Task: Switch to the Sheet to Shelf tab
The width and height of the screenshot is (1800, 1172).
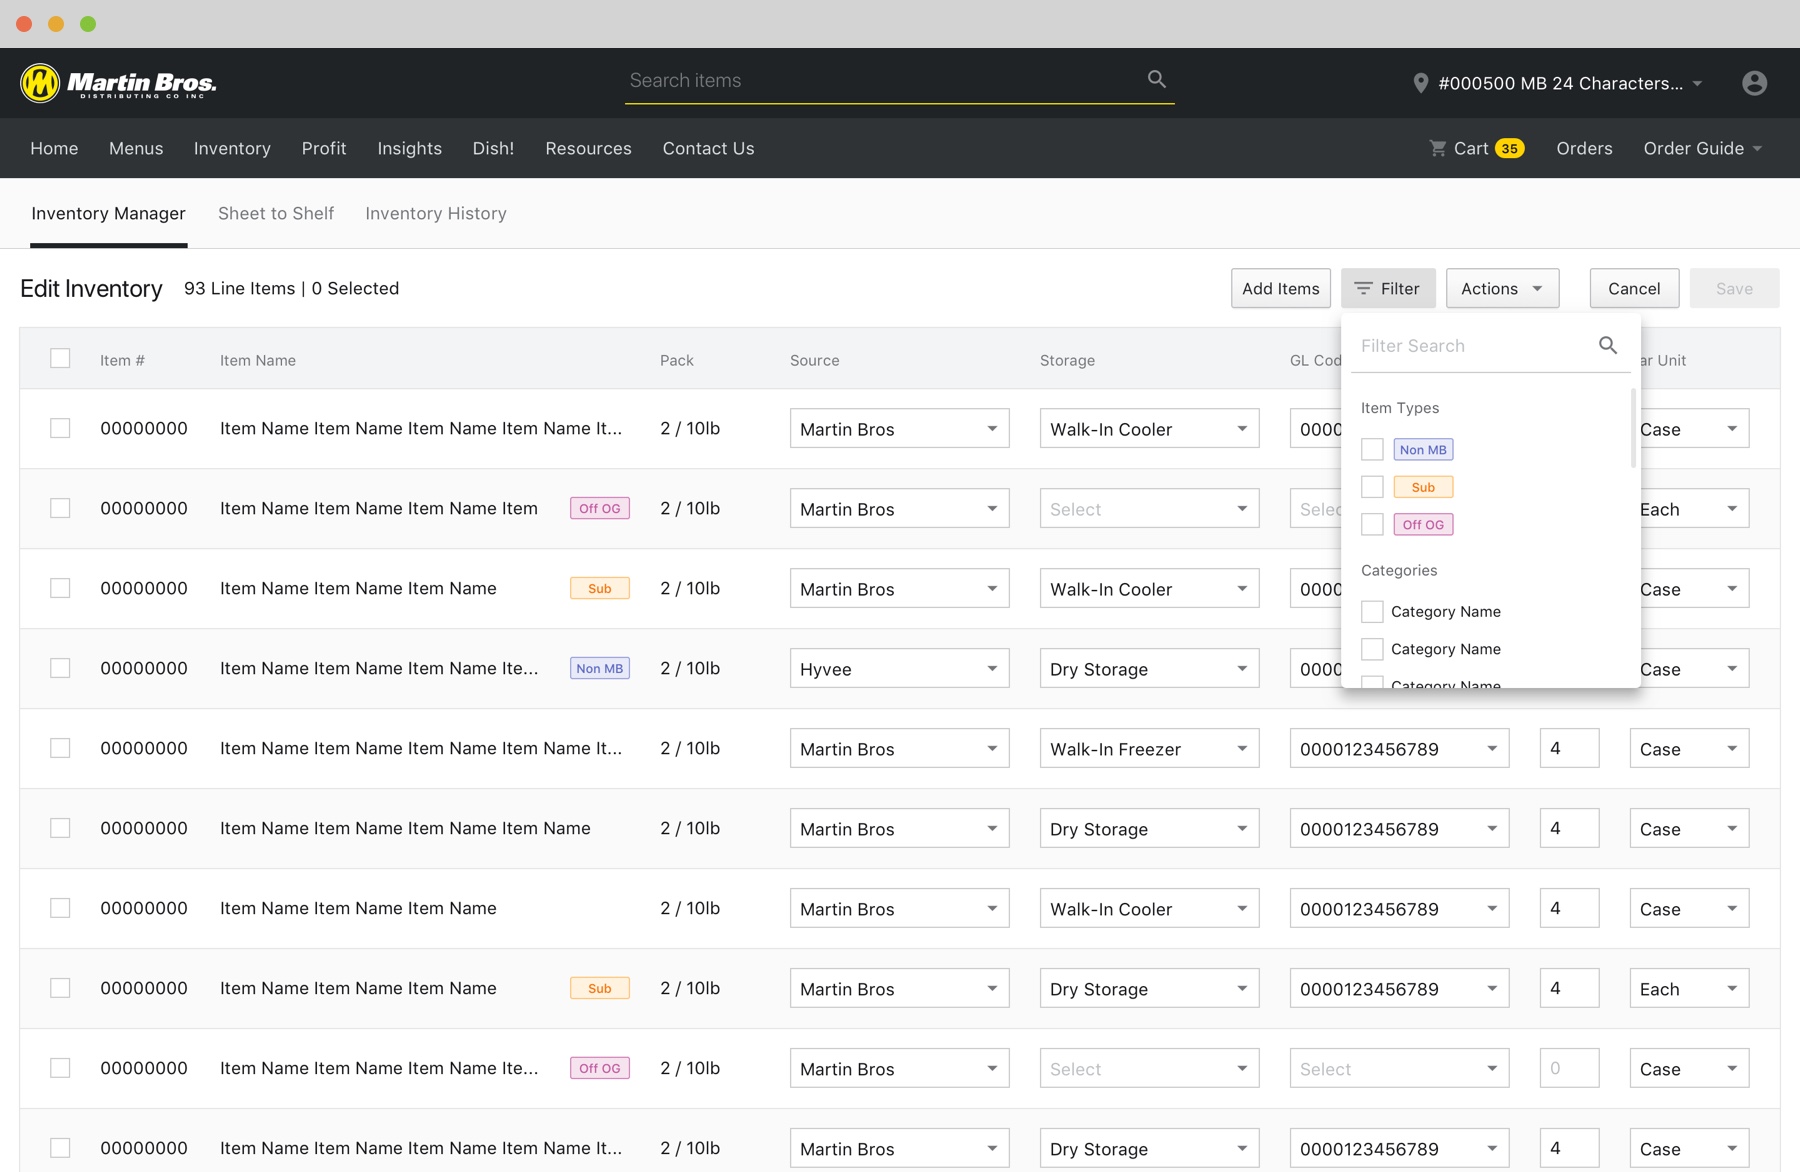Action: (x=276, y=213)
